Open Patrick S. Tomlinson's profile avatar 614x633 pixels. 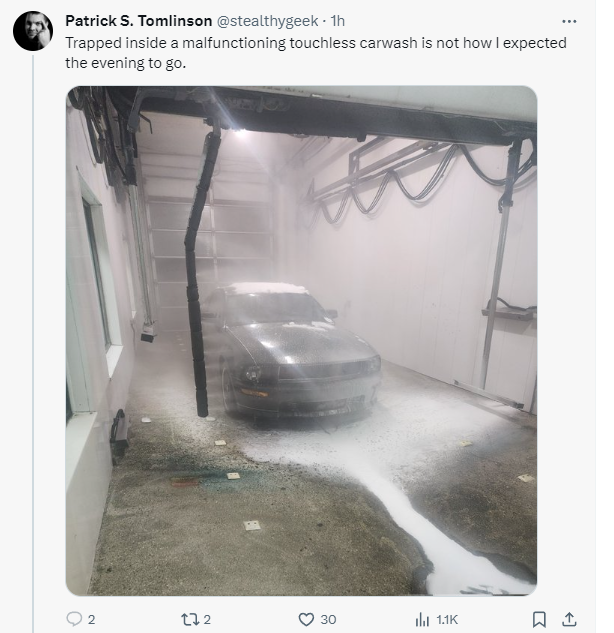coord(32,31)
